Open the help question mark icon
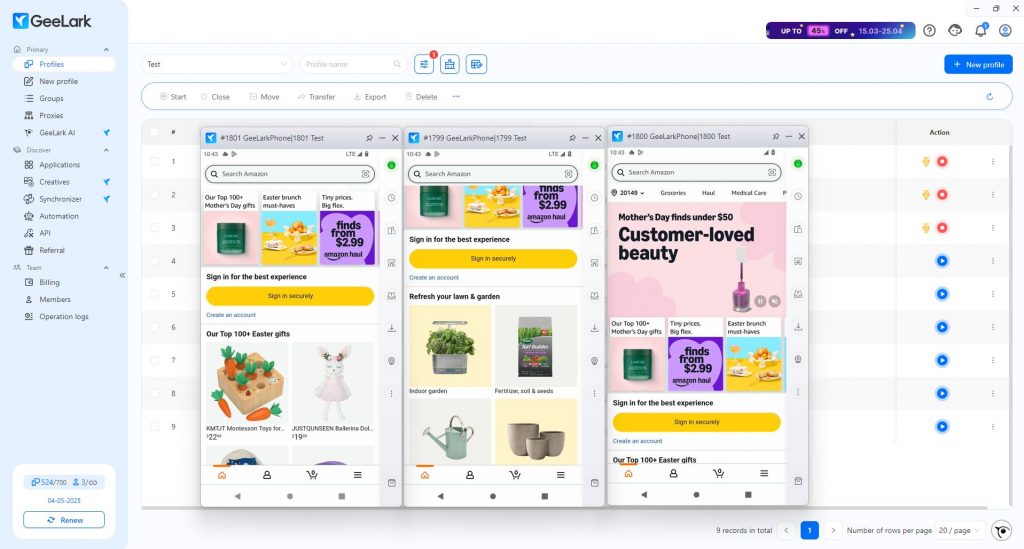The height and width of the screenshot is (549, 1024). (929, 31)
